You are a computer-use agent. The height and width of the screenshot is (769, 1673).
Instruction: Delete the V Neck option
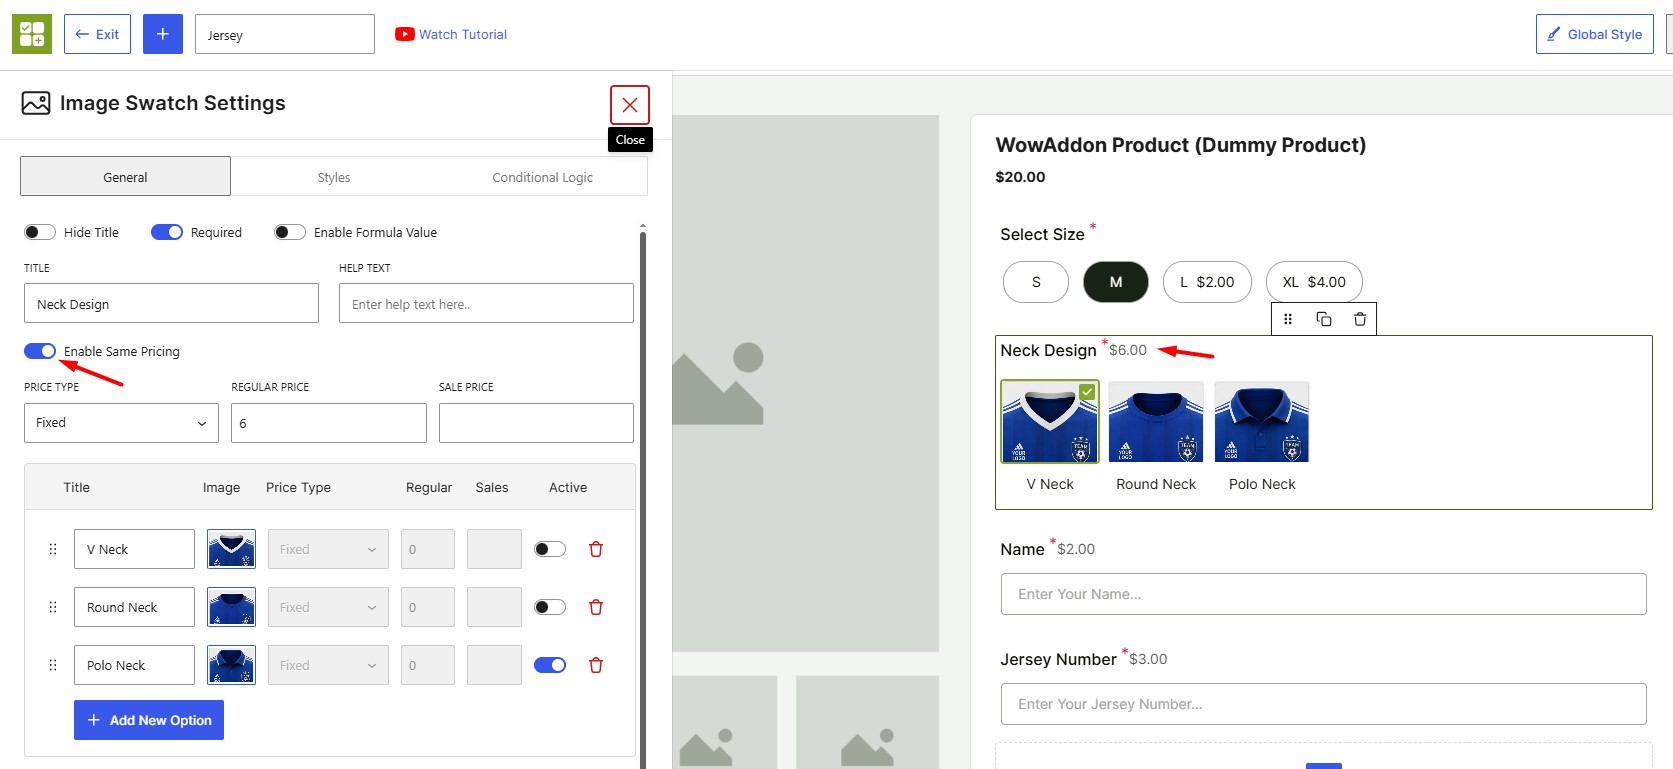pos(596,549)
